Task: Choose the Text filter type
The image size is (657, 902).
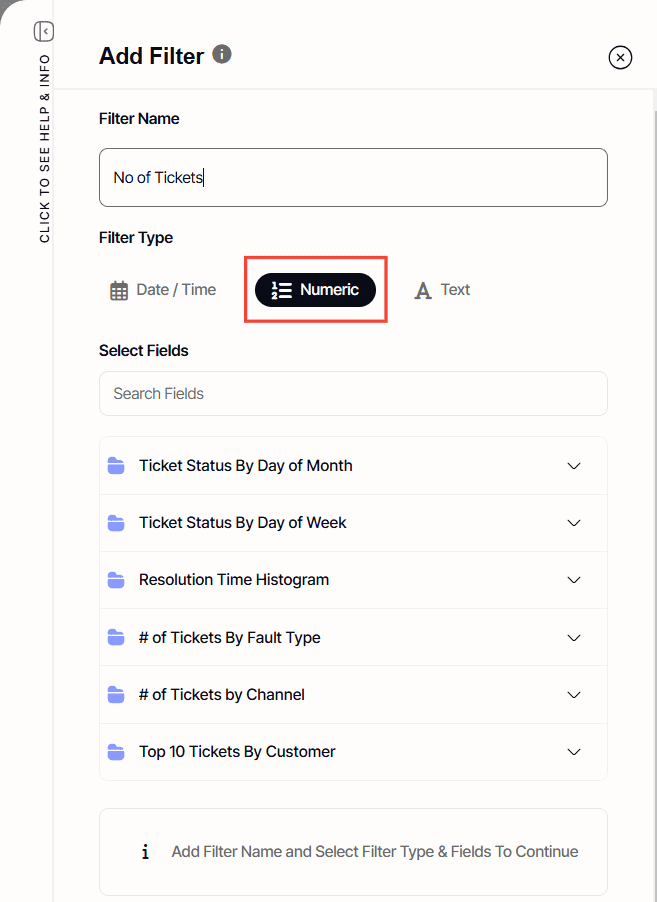Action: (442, 290)
